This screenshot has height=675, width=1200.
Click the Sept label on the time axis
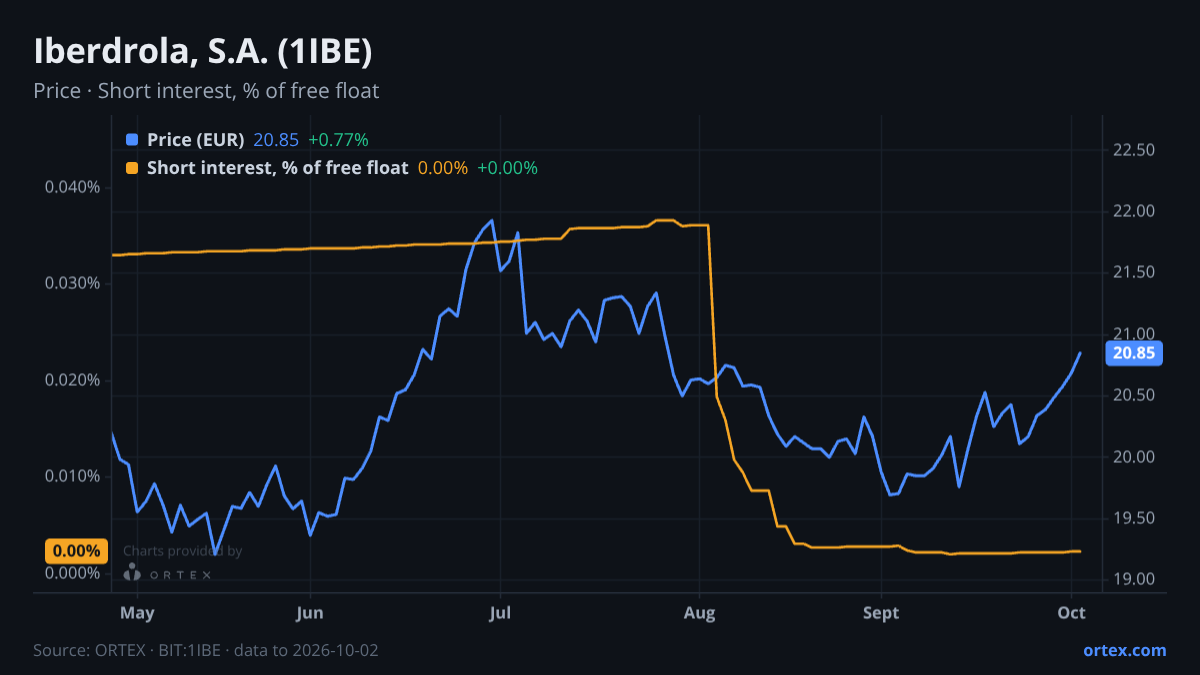coord(882,613)
